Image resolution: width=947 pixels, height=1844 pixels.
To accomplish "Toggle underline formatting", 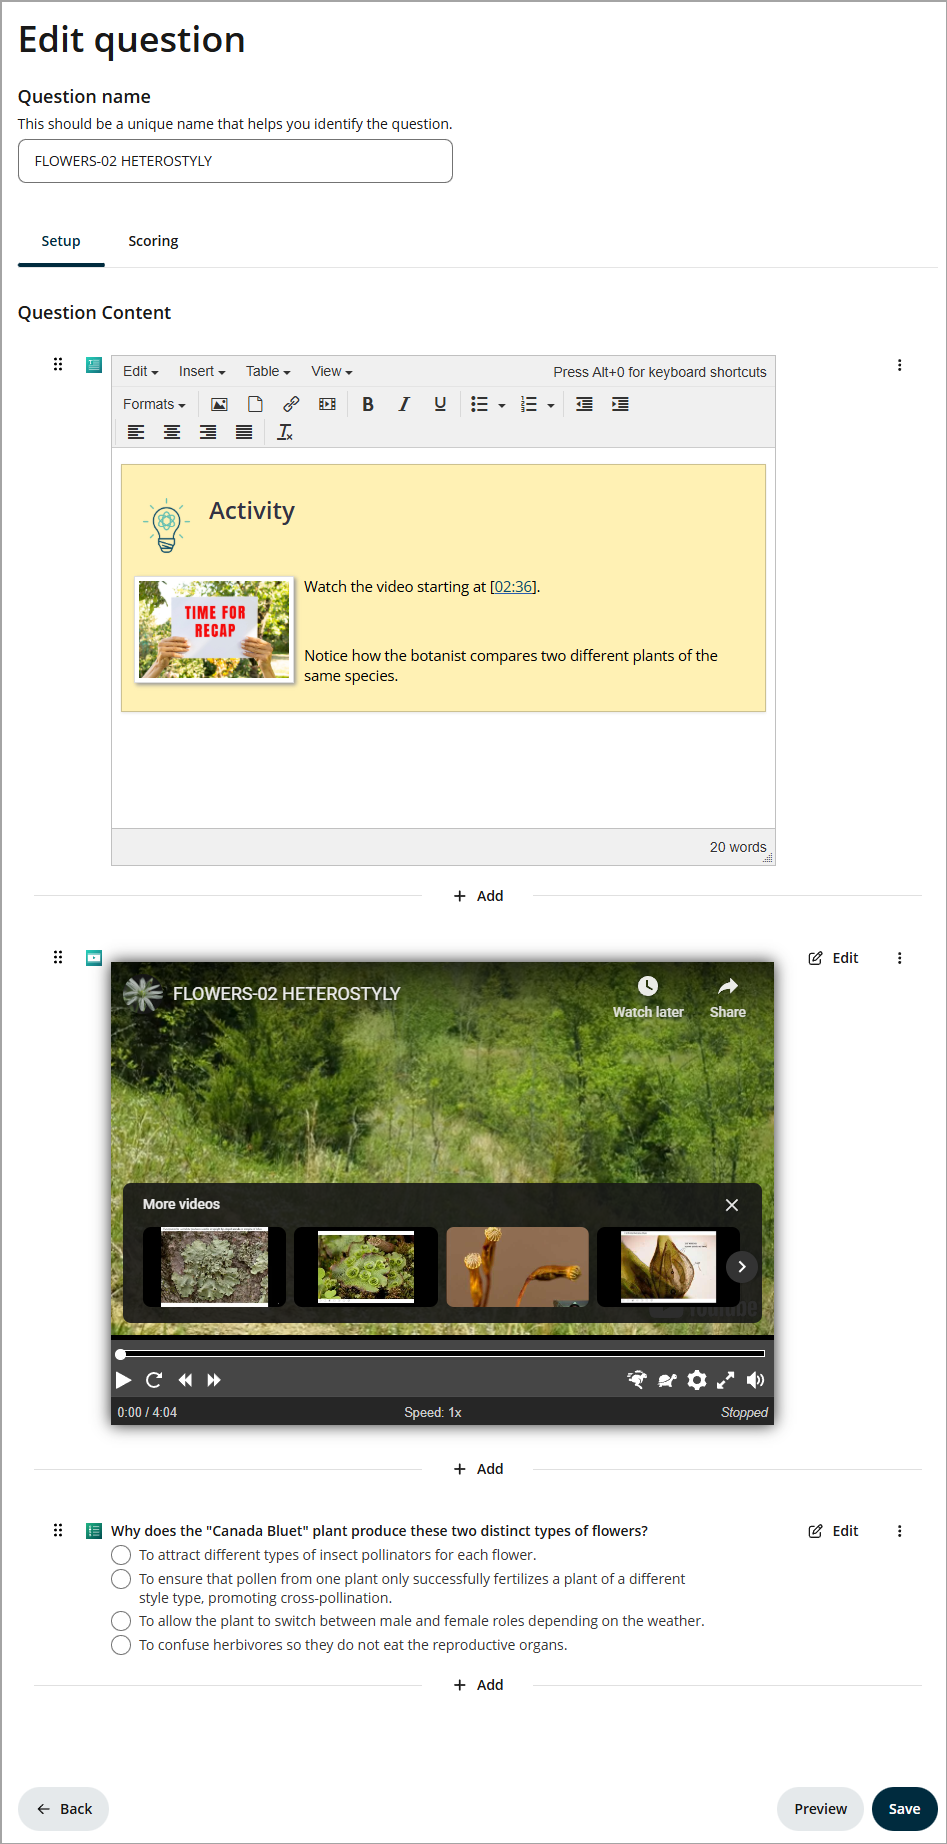I will pyautogui.click(x=440, y=404).
